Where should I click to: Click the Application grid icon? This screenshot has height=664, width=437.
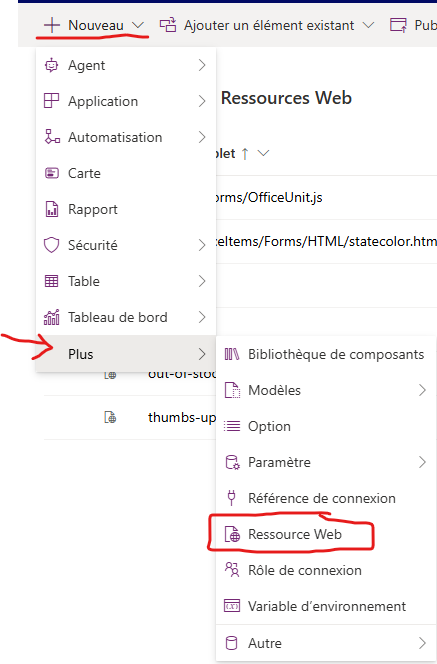pyautogui.click(x=52, y=101)
